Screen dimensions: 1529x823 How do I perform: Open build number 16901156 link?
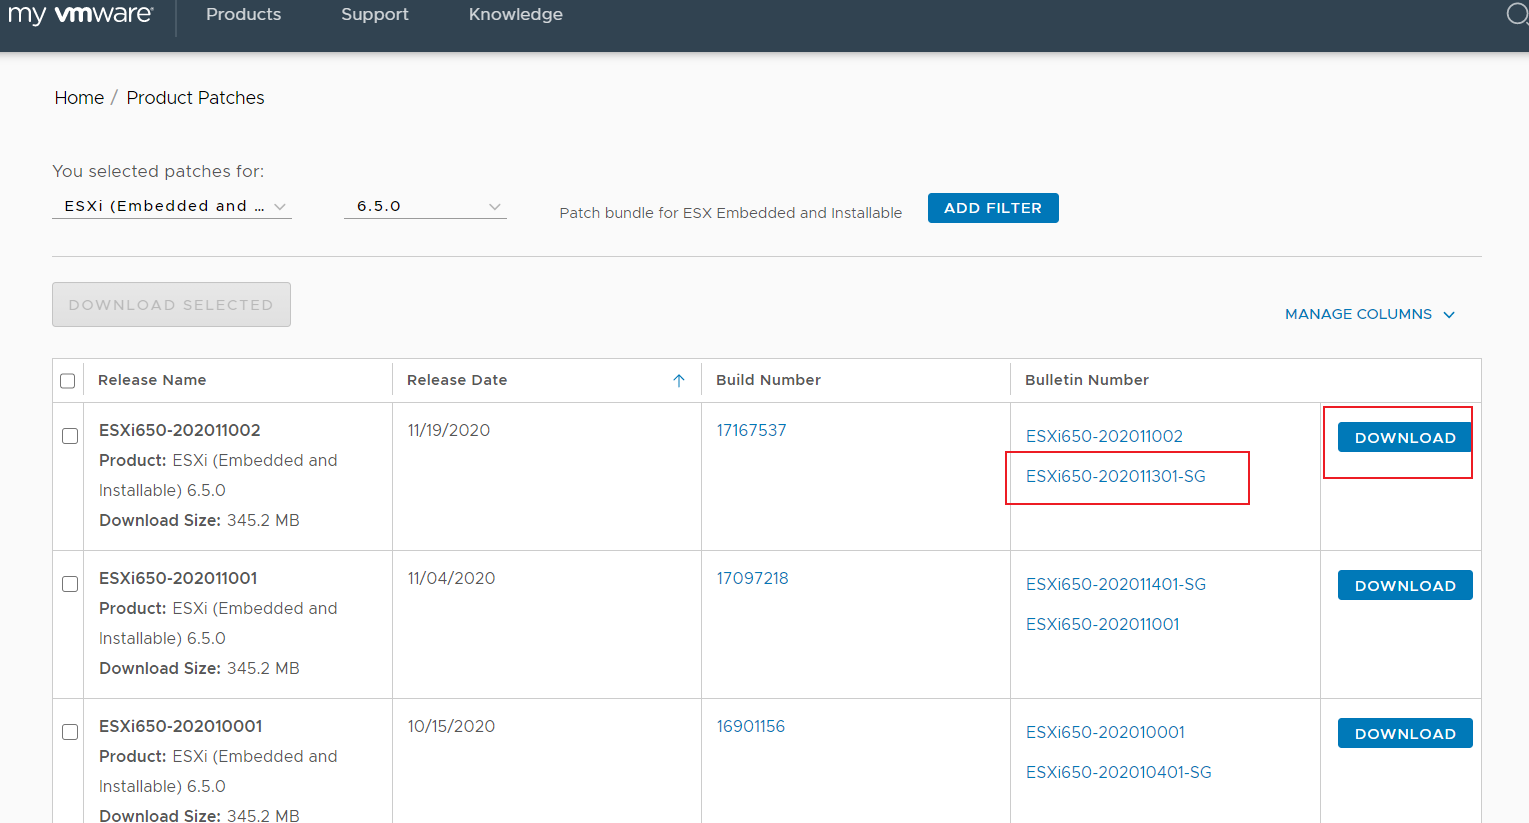coord(750,726)
